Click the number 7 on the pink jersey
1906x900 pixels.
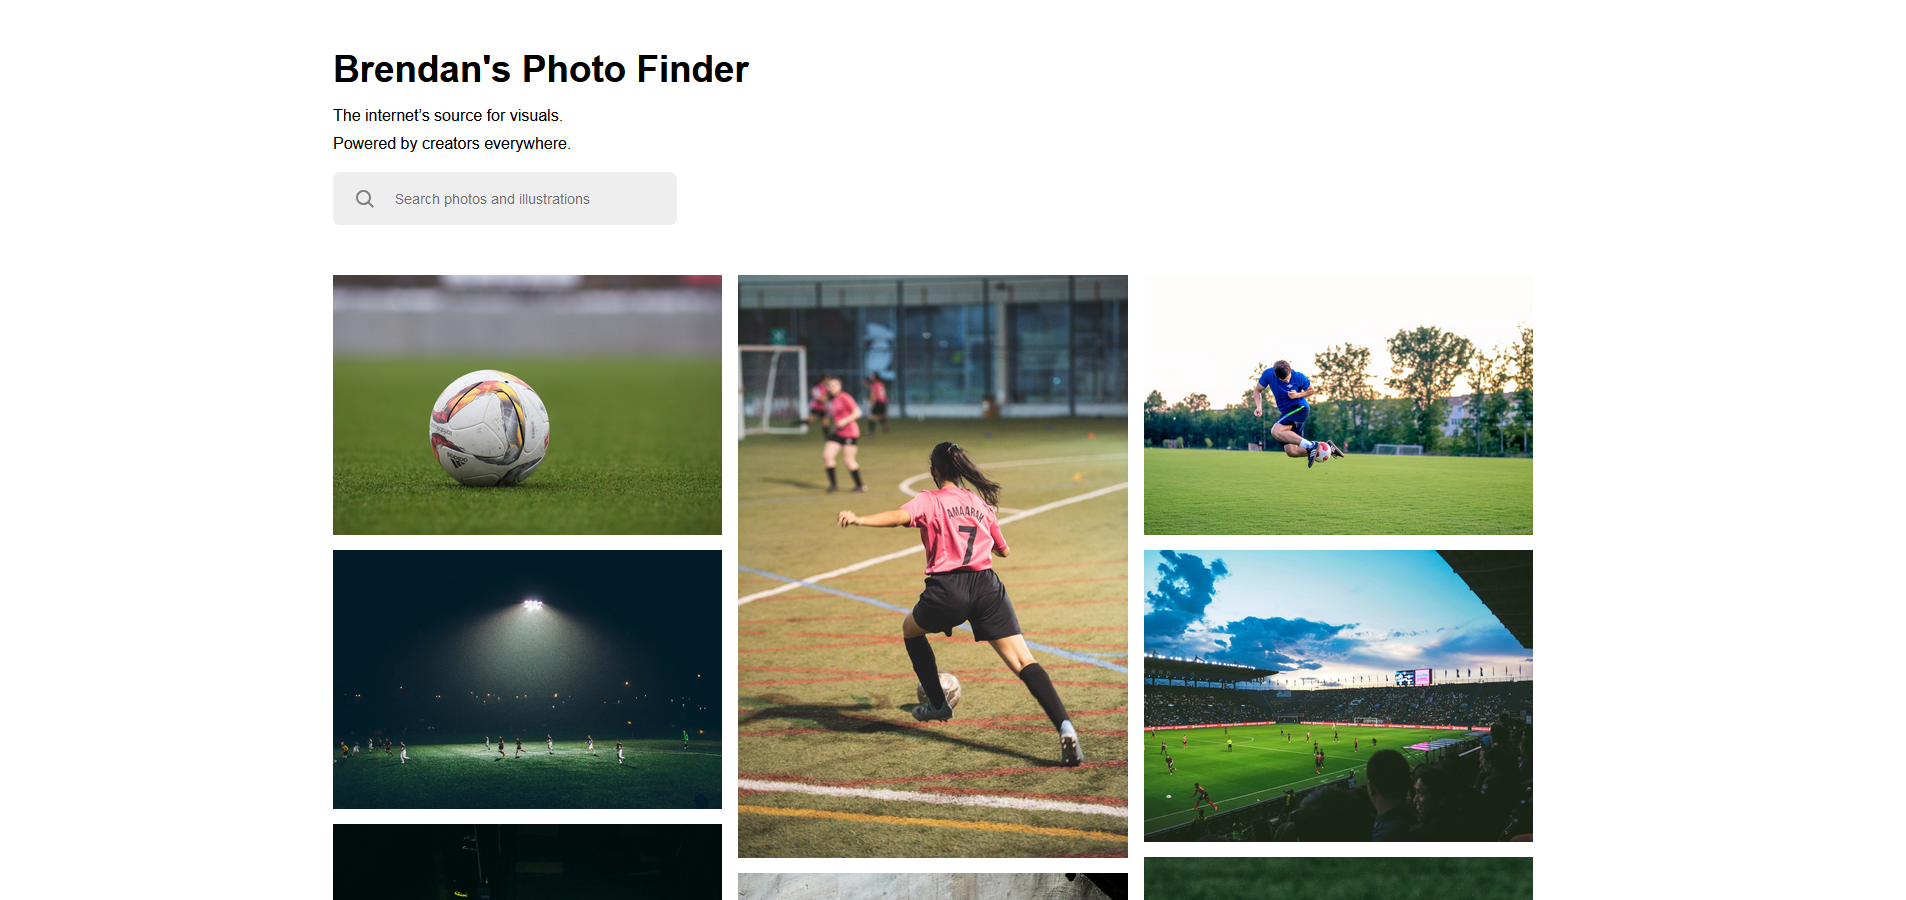click(968, 543)
